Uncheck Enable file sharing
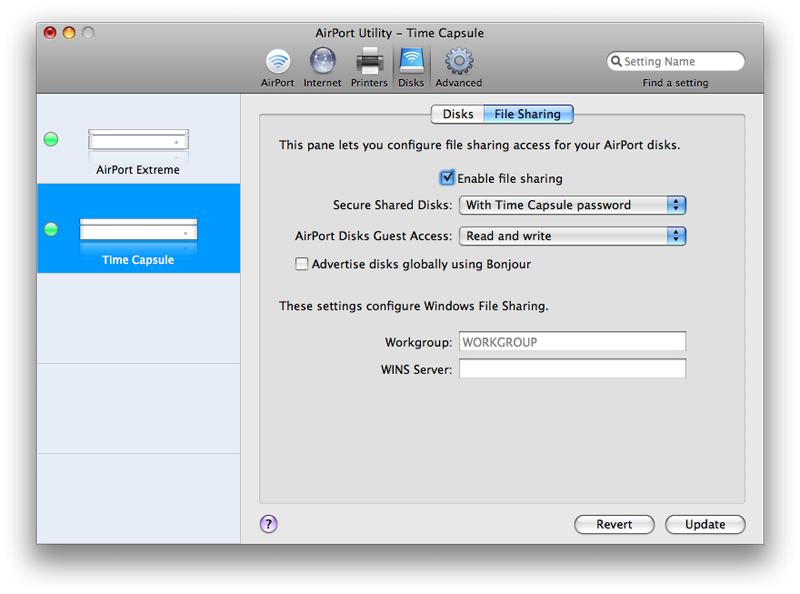 pyautogui.click(x=446, y=178)
